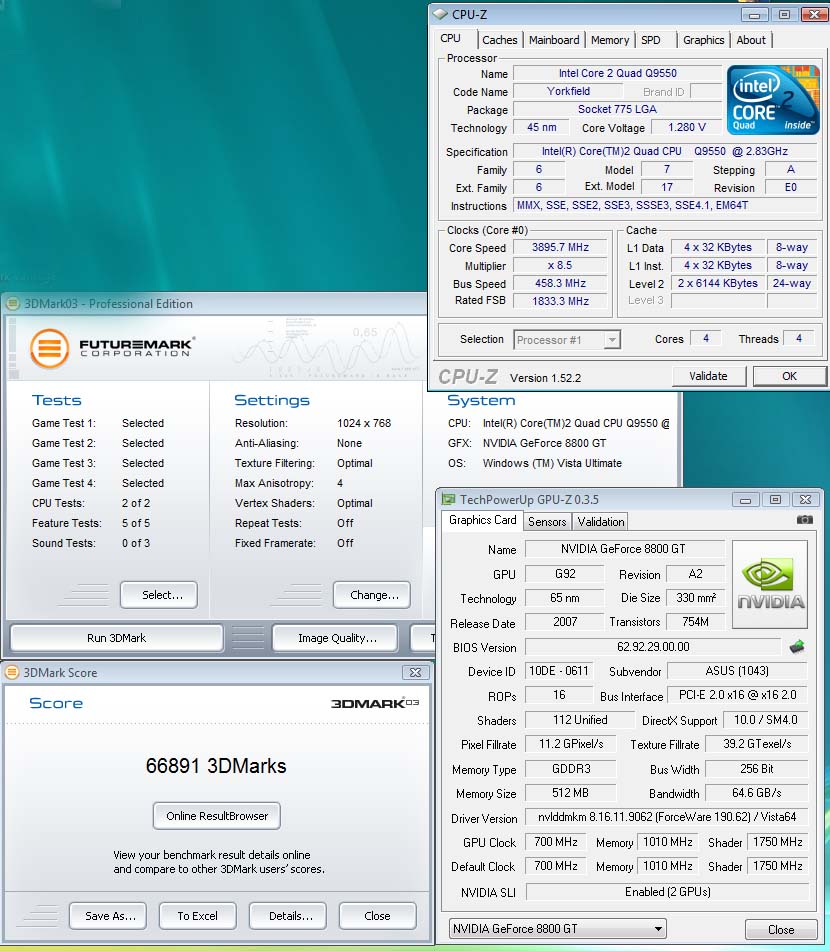Click the CPU-Z Version 1.52.2 text
The width and height of the screenshot is (830, 951).
tap(545, 378)
